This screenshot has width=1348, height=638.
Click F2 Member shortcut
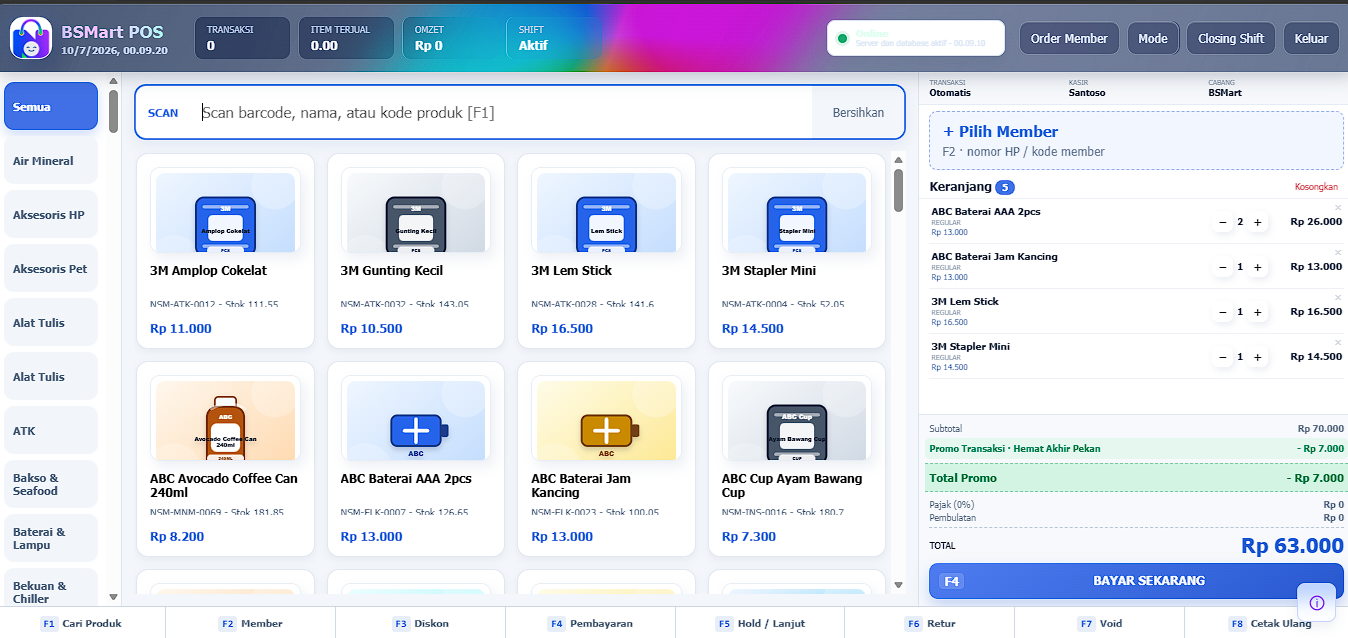tap(251, 623)
